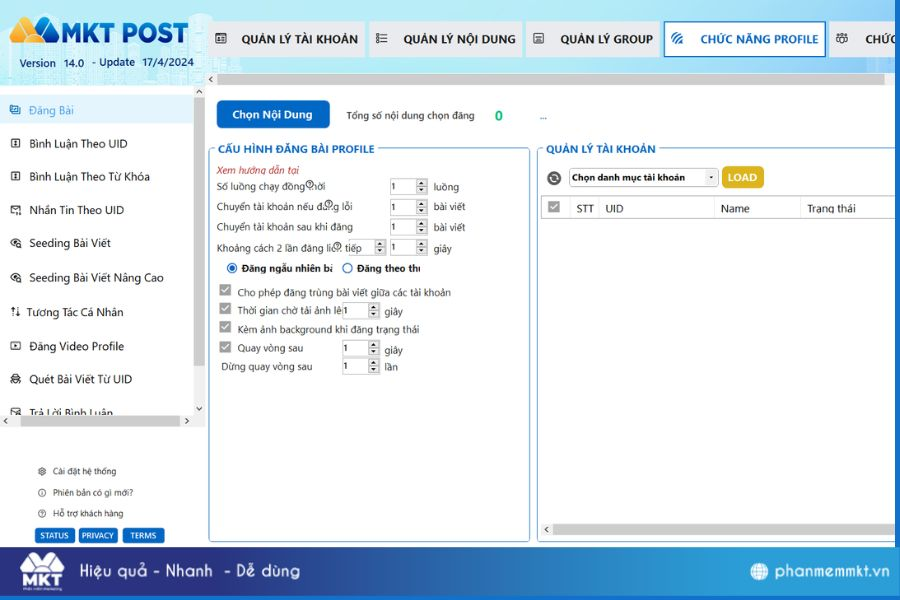Toggle the Quay vòng sau checkbox
The width and height of the screenshot is (900, 600).
225,348
